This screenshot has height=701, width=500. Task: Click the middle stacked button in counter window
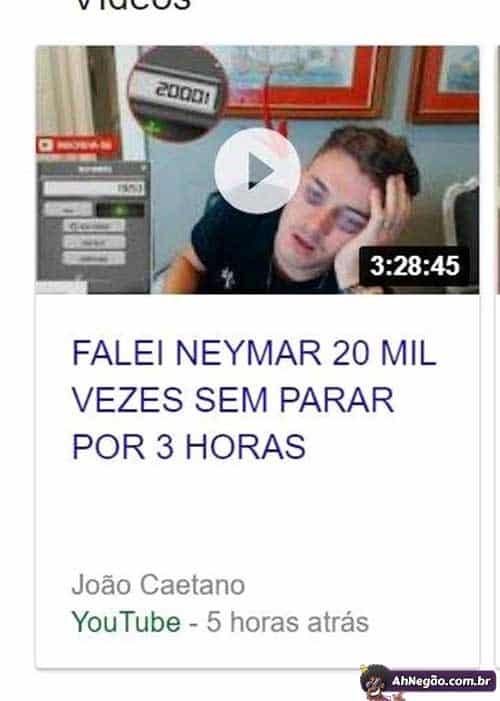pyautogui.click(x=94, y=243)
